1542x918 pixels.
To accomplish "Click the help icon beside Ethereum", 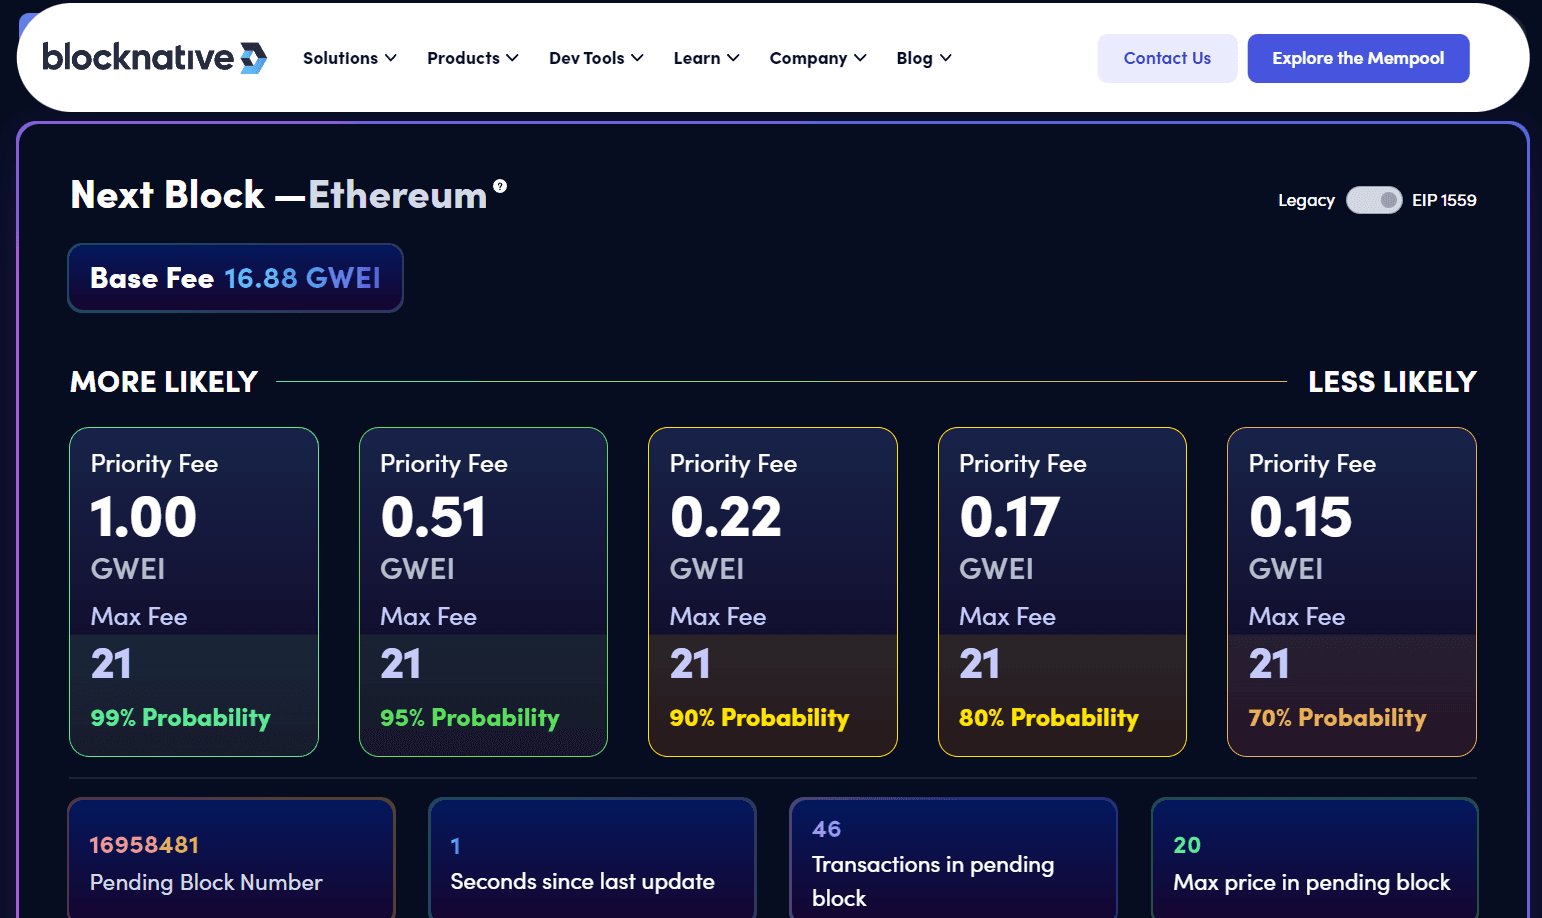I will pos(500,186).
